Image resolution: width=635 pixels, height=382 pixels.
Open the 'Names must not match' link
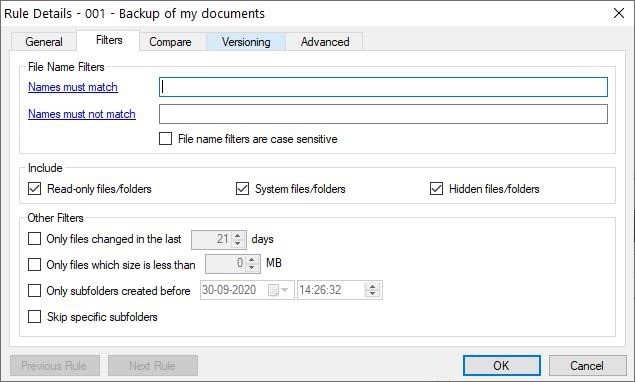point(82,114)
